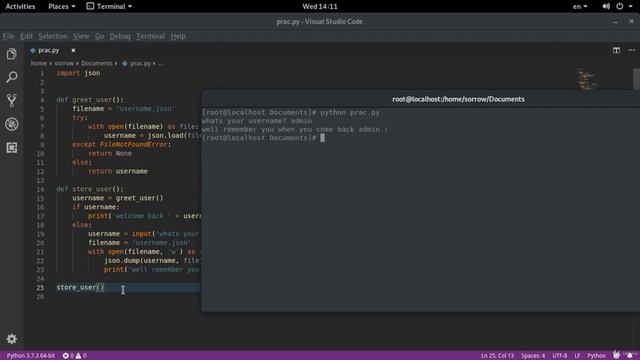Open the Manage gear at sidebar bottom
Screen dimensions: 640x360
pyautogui.click(x=11, y=339)
